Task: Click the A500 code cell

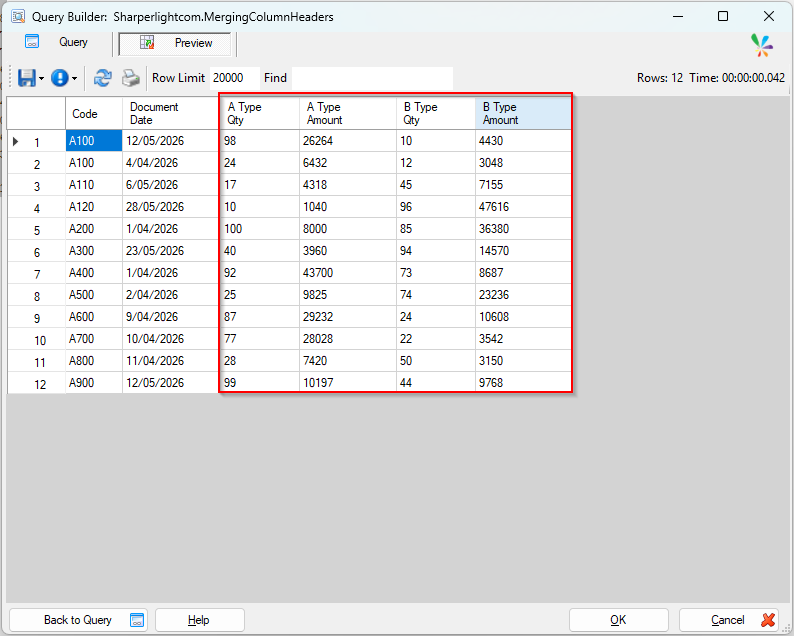Action: pyautogui.click(x=94, y=295)
